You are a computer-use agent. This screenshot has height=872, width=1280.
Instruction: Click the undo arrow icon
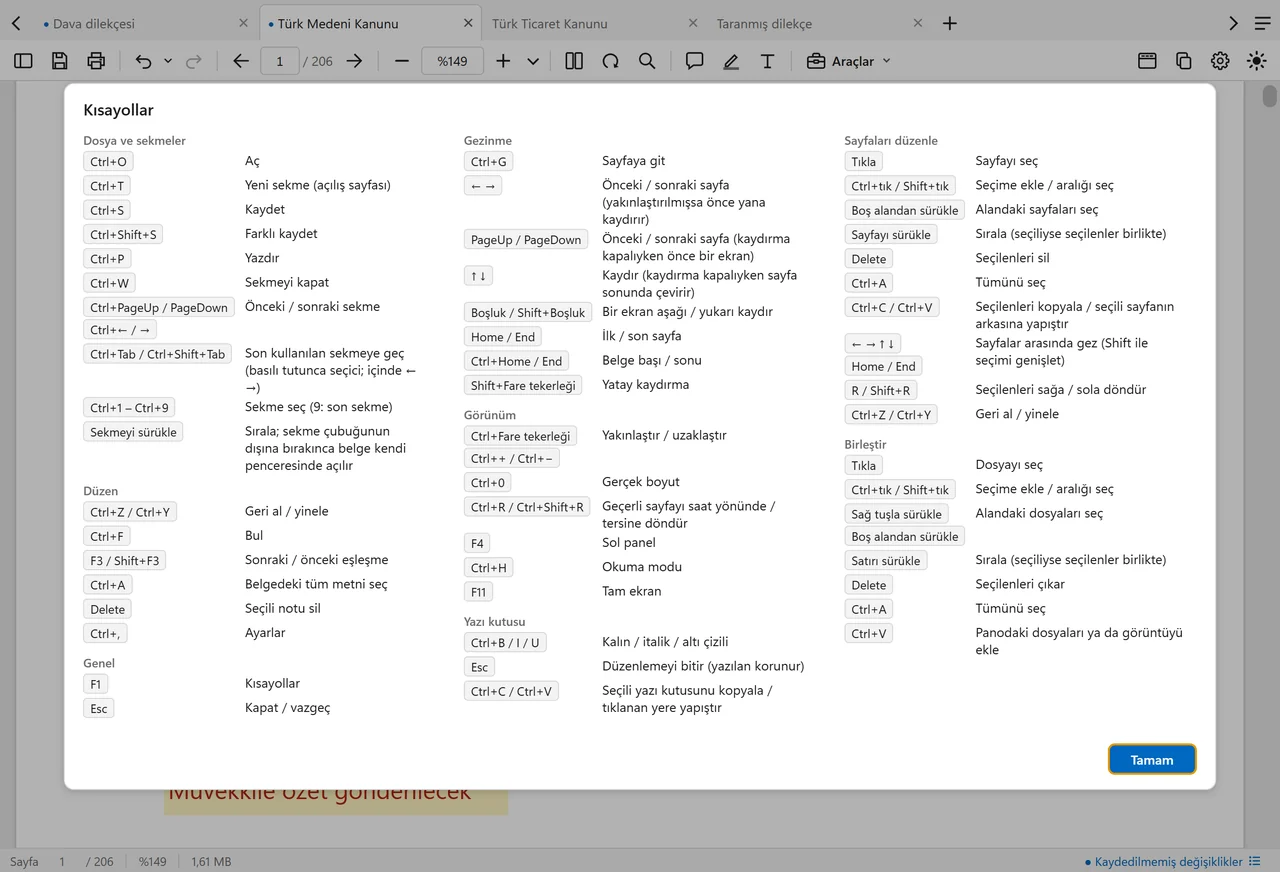pos(143,61)
